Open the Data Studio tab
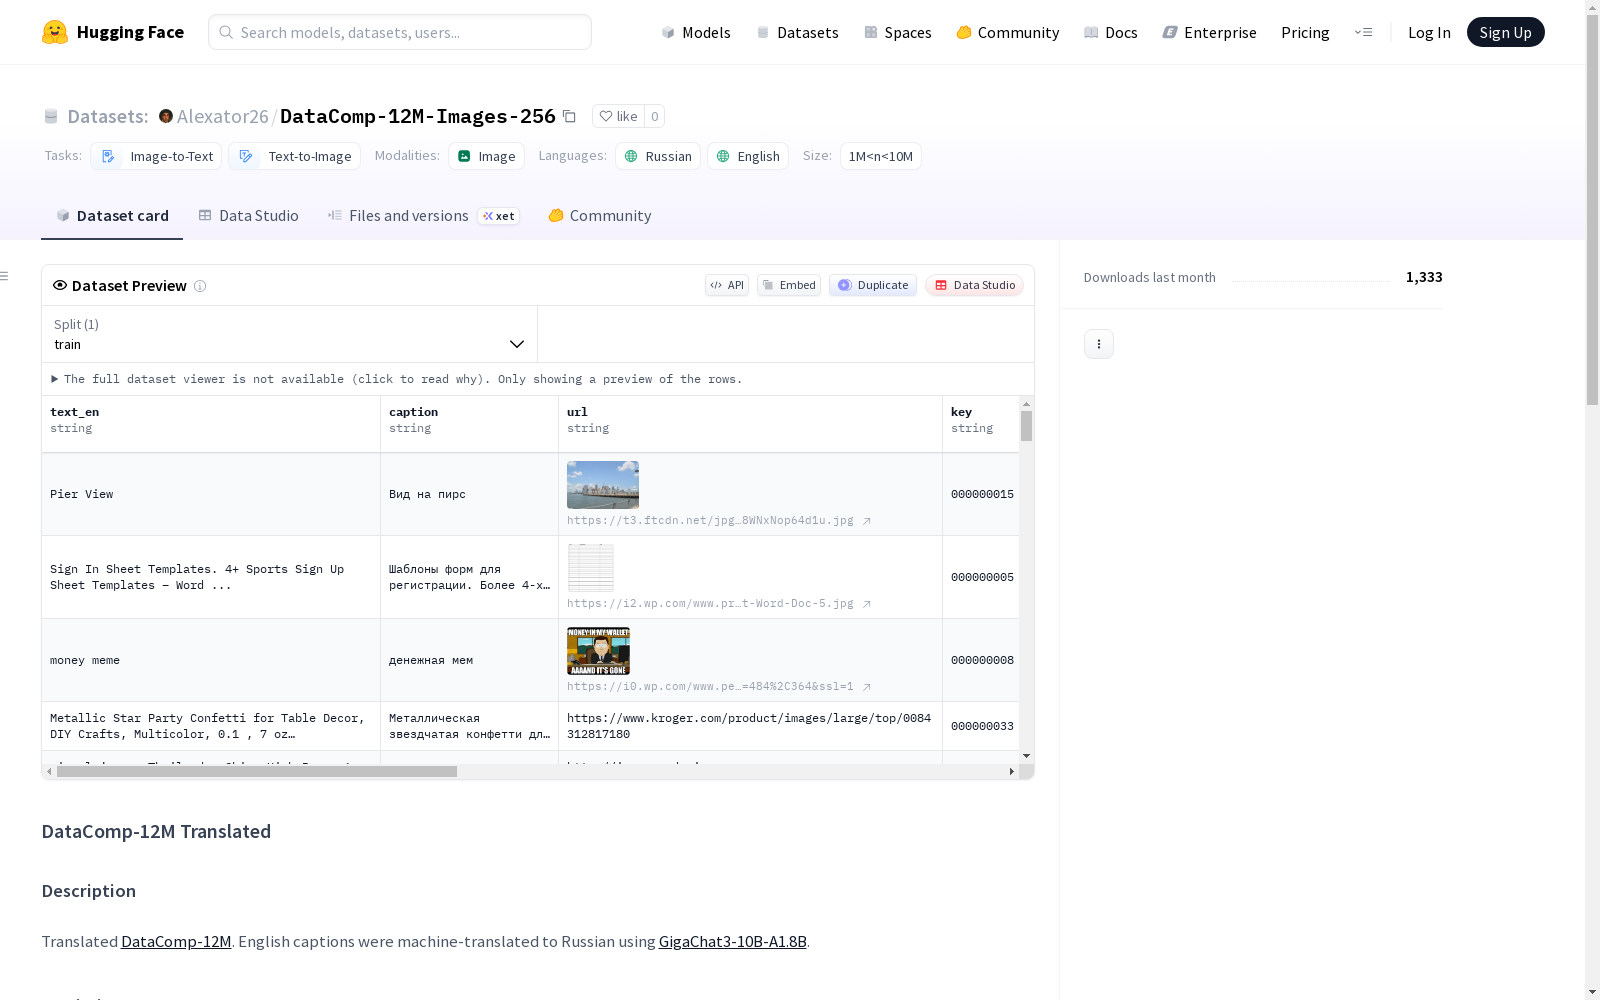 (x=248, y=216)
